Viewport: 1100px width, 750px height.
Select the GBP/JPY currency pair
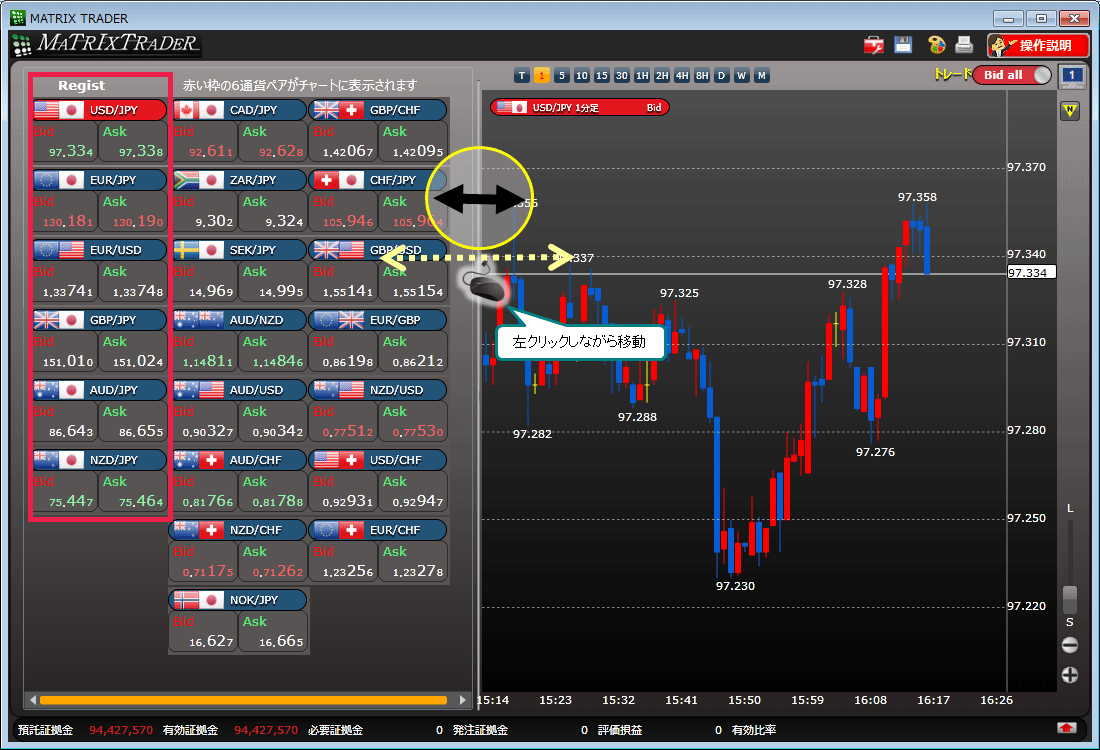(x=100, y=321)
